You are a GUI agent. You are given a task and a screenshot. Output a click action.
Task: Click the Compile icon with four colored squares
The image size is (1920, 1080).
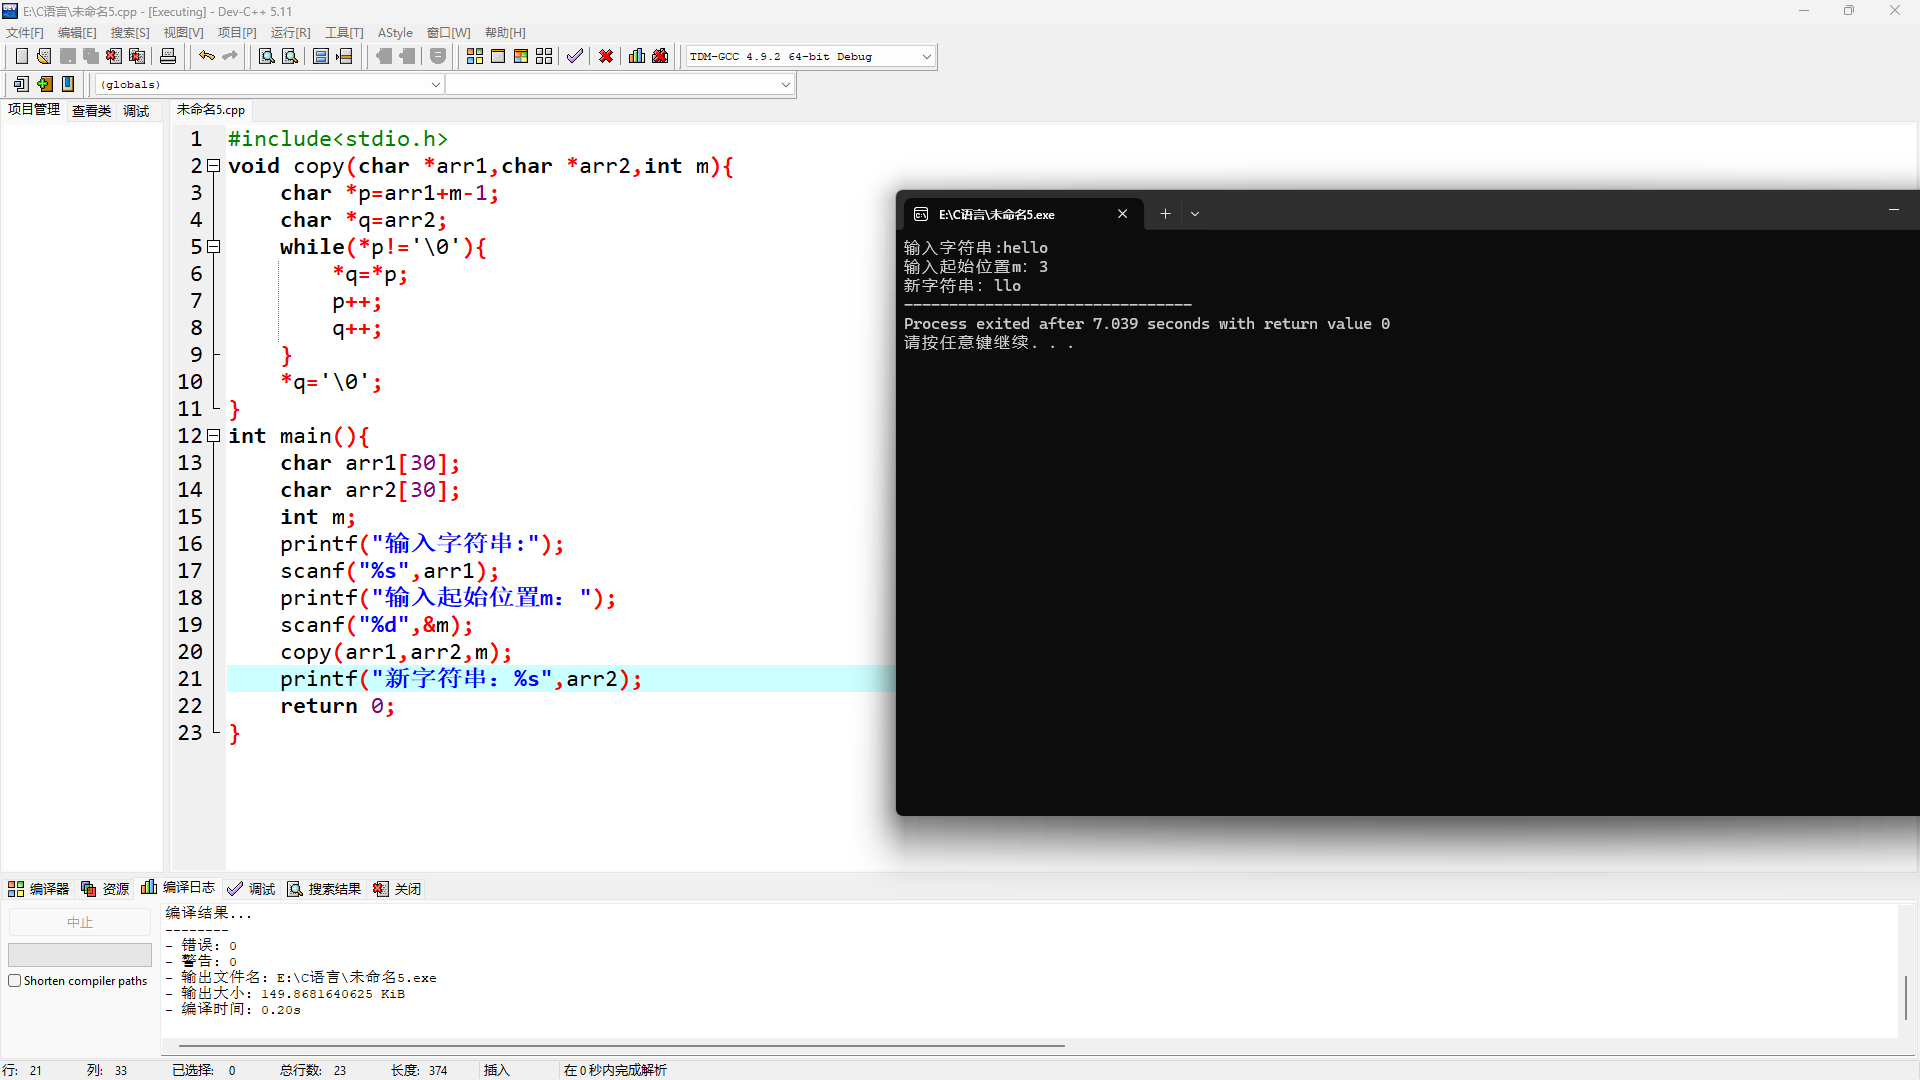point(475,56)
